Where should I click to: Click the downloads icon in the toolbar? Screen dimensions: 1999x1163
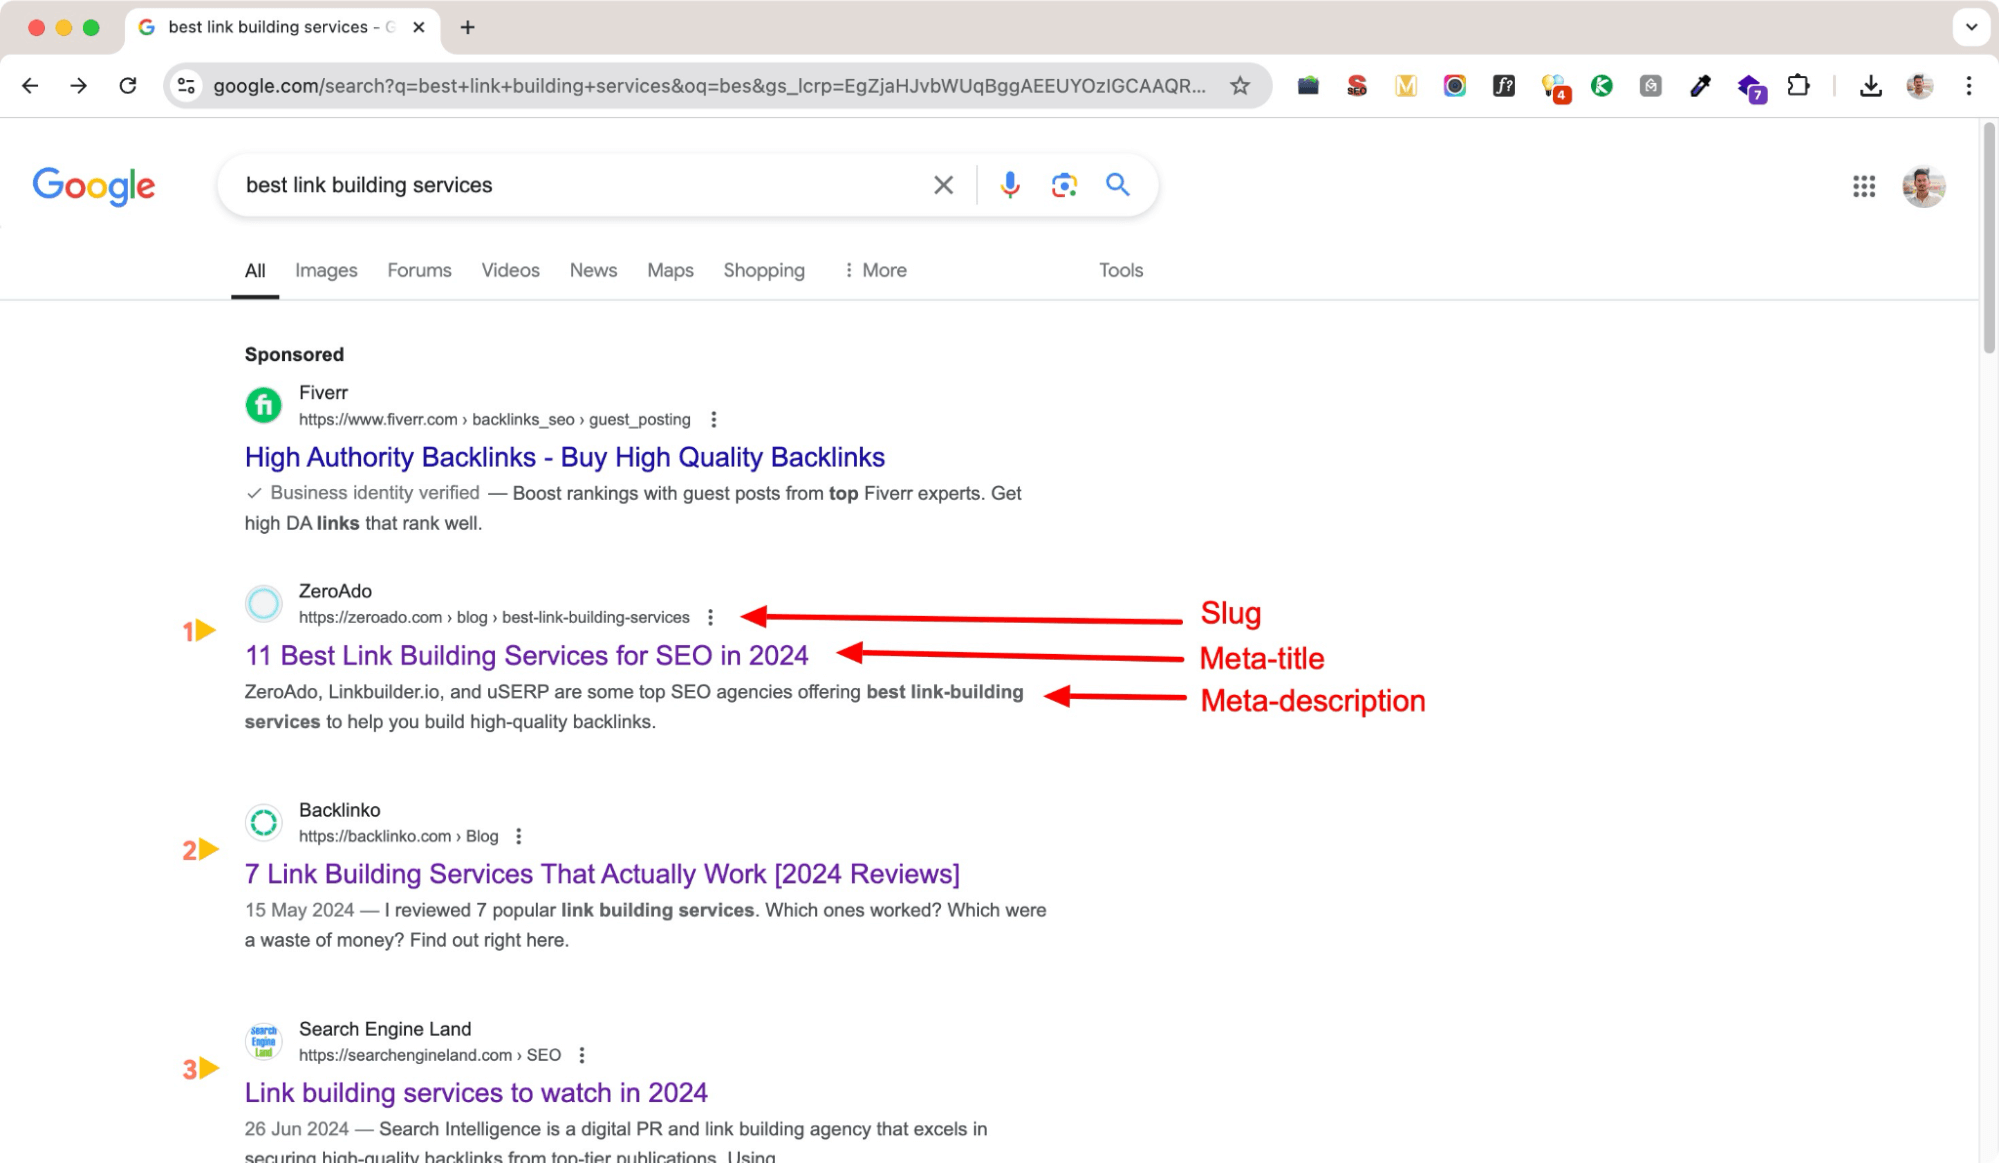point(1869,86)
